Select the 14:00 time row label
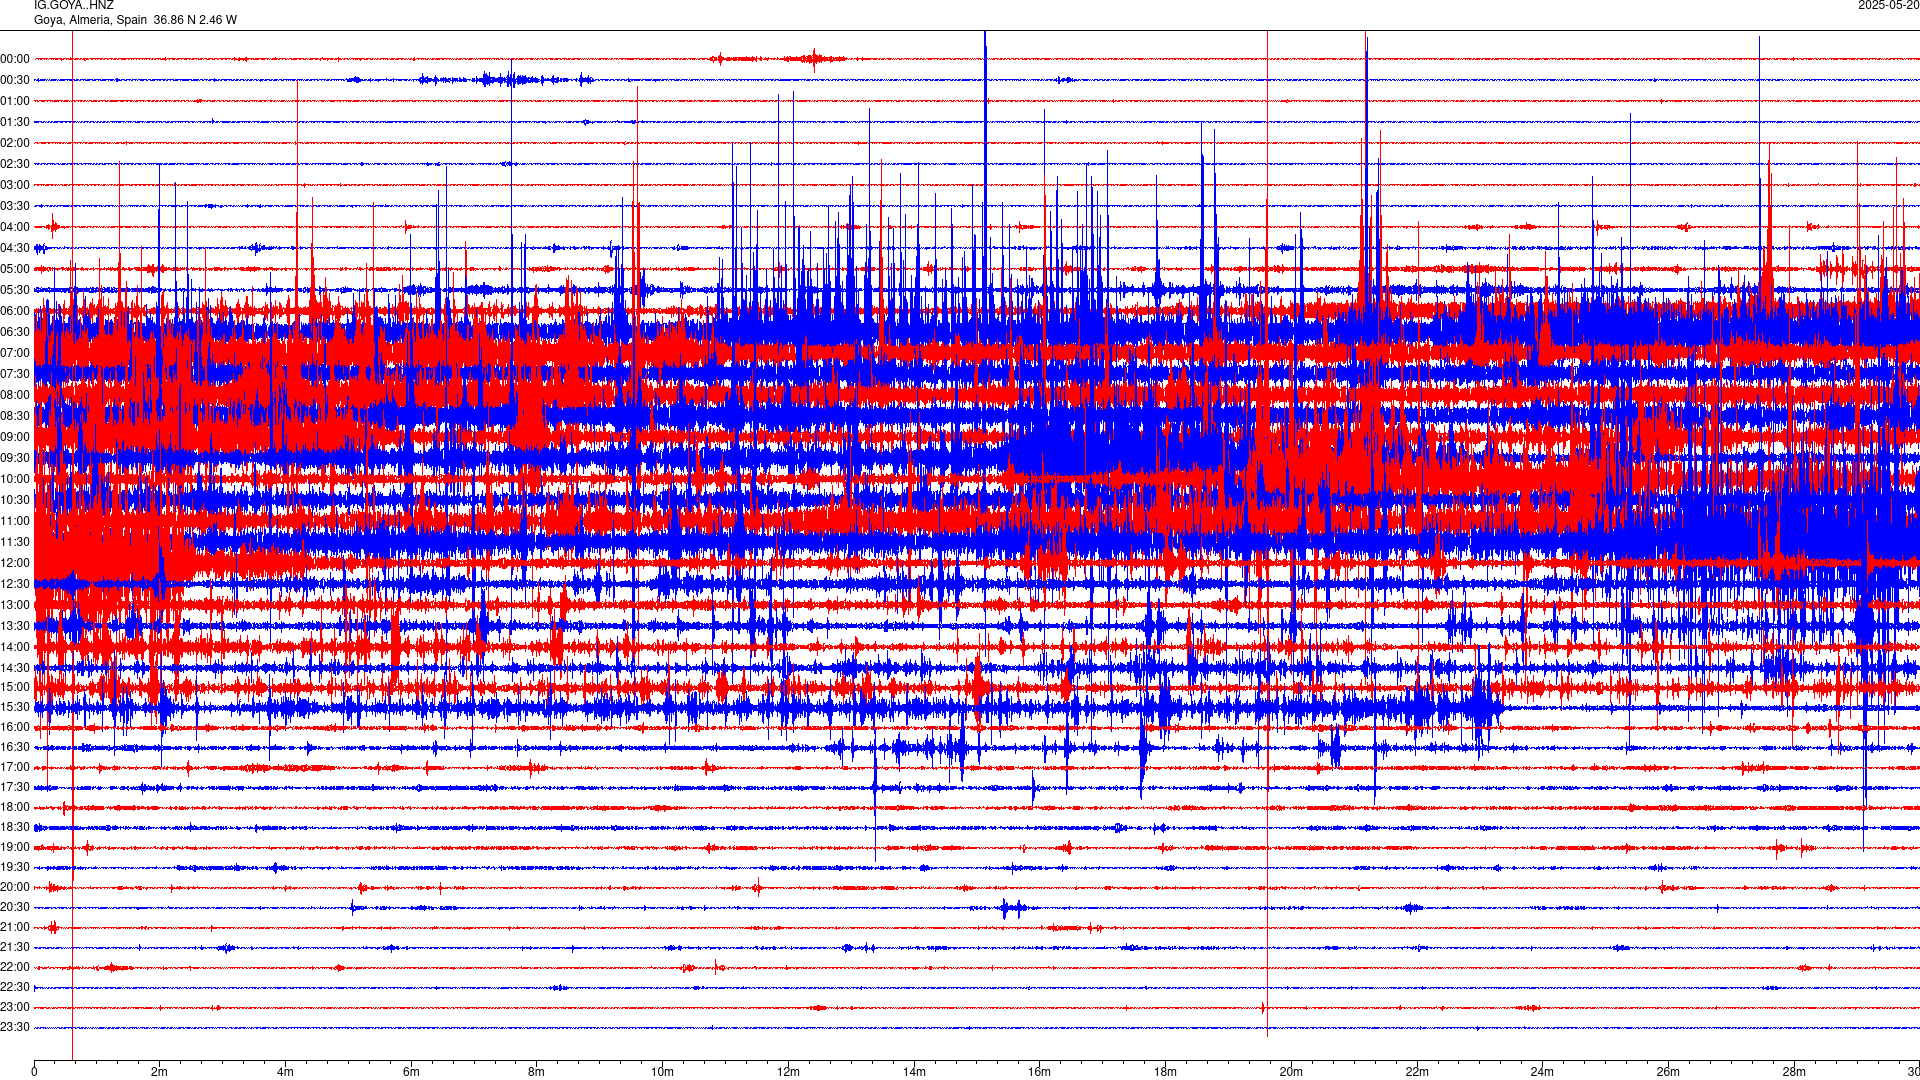The height and width of the screenshot is (1080, 1920). [15, 647]
